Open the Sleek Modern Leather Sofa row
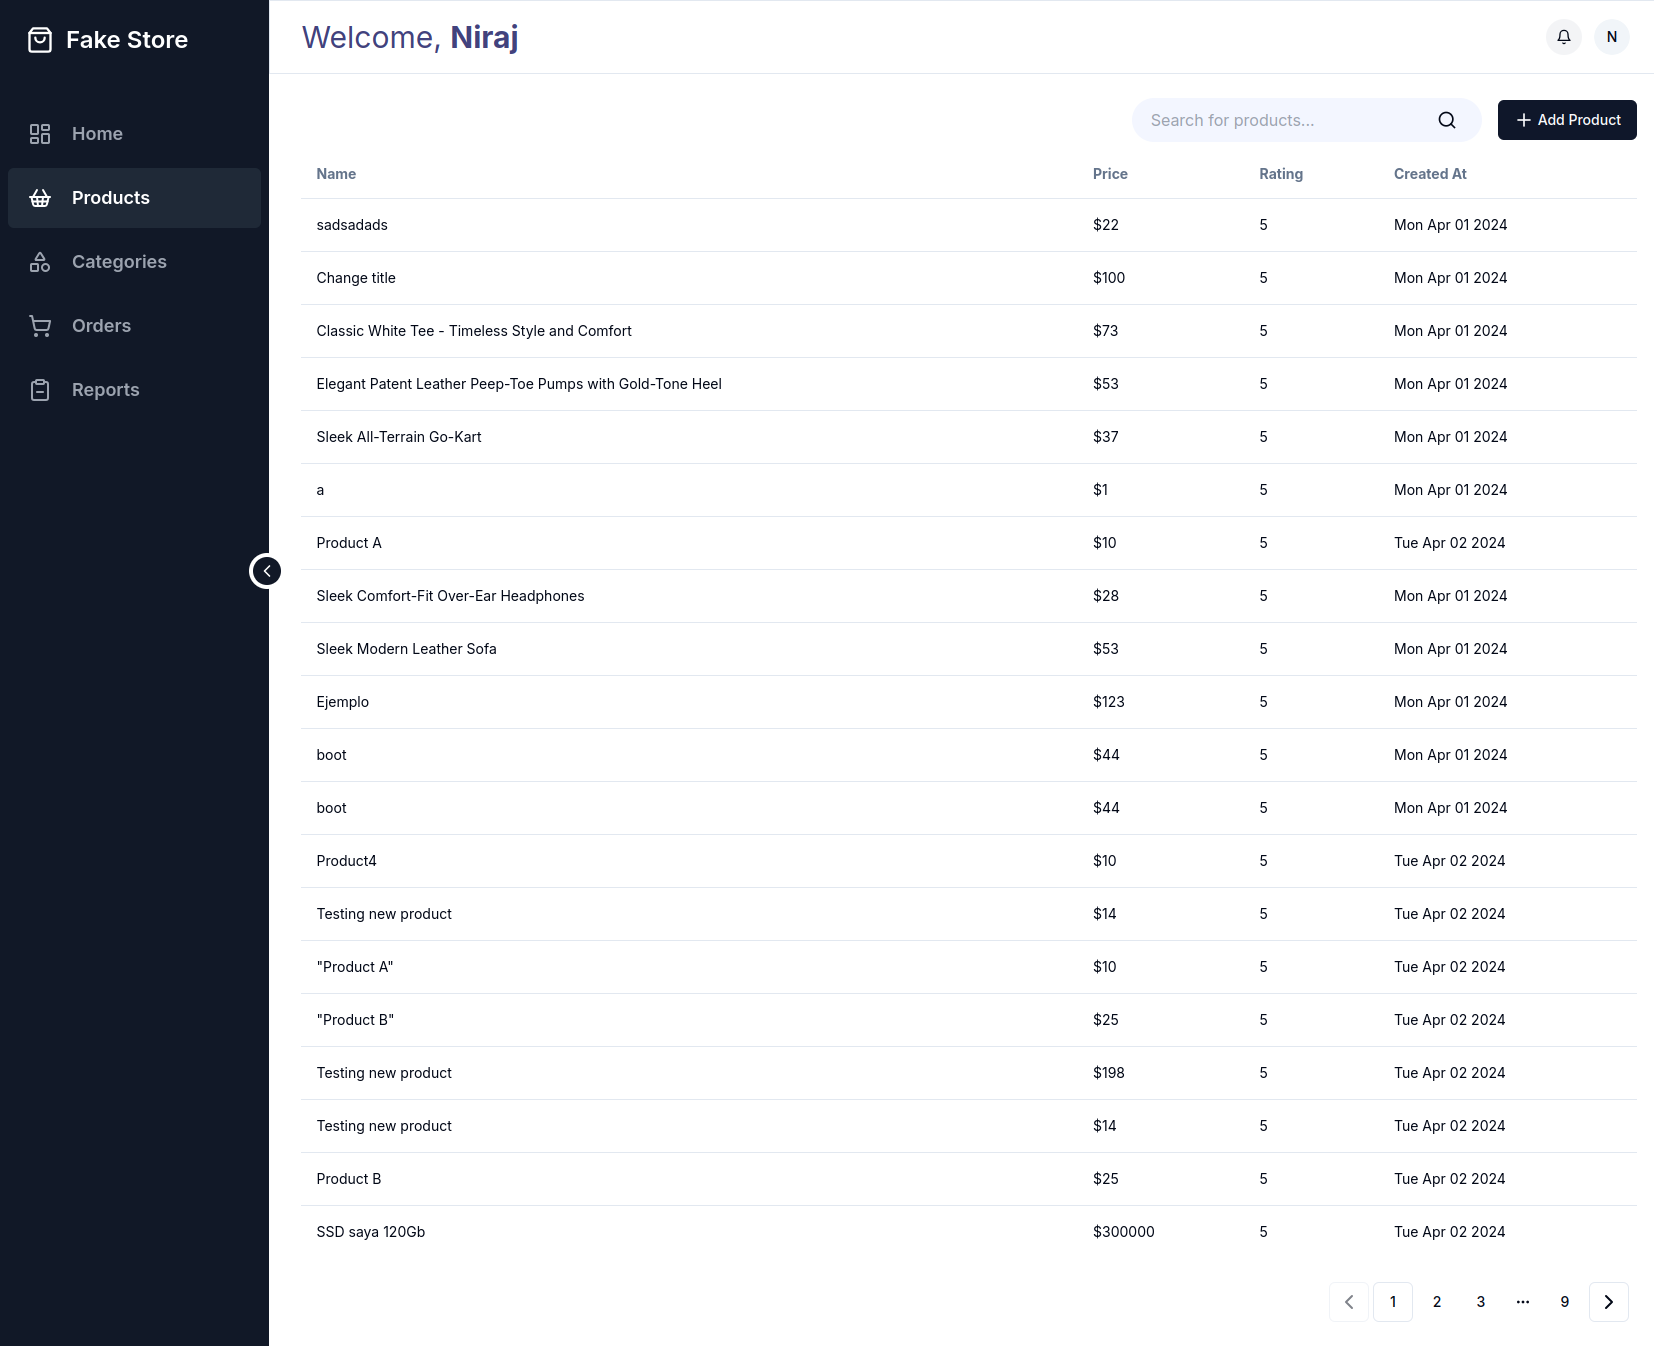 pos(407,649)
